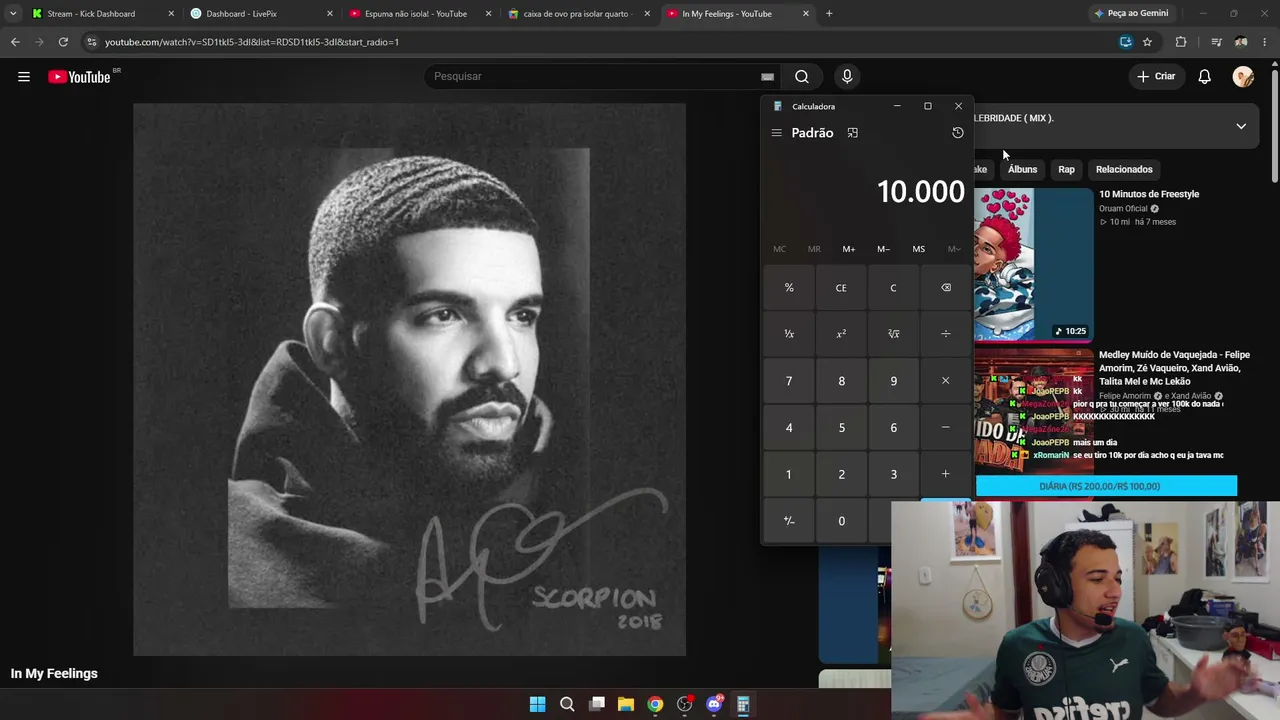Open the calculator memory list dropdown

(954, 249)
